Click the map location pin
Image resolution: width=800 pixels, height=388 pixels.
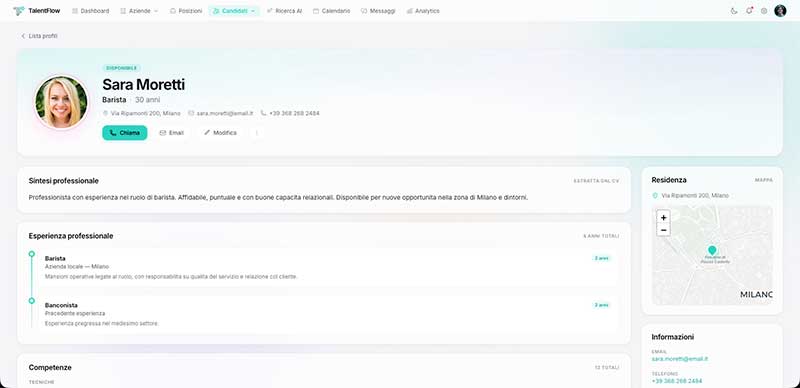[712, 250]
